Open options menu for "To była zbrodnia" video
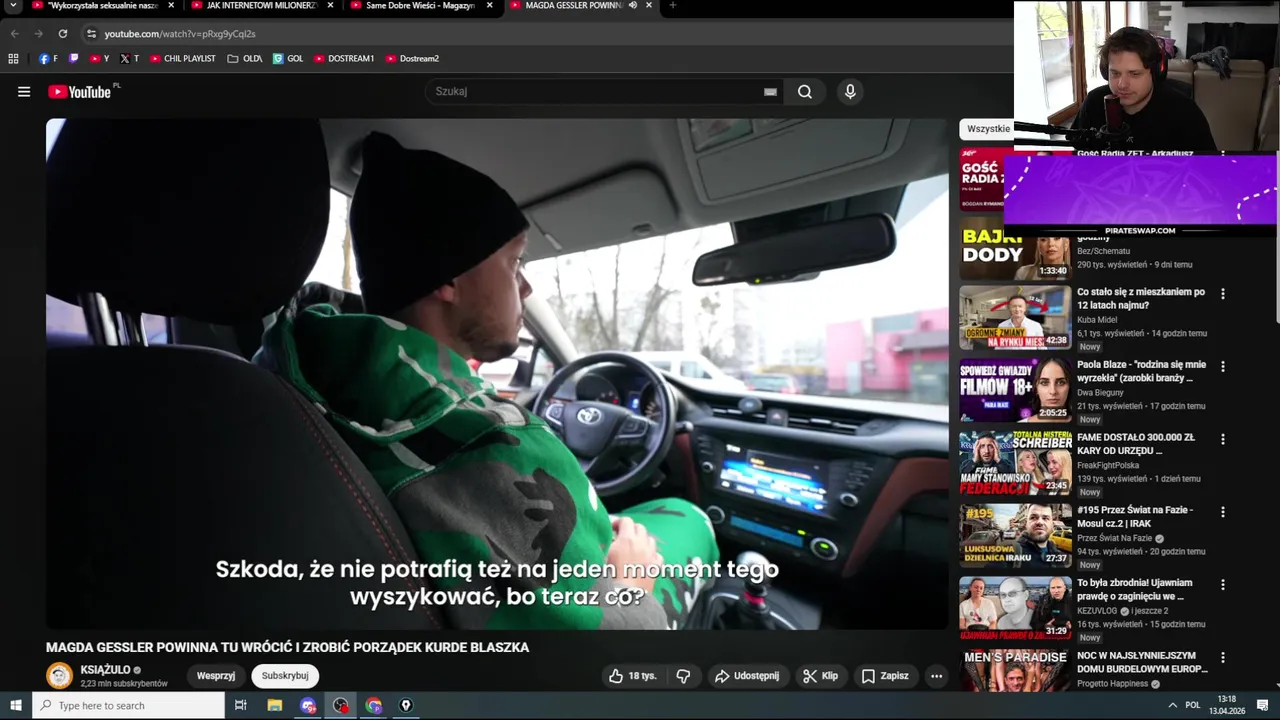Screen dimensions: 1280x720 [x=1222, y=585]
